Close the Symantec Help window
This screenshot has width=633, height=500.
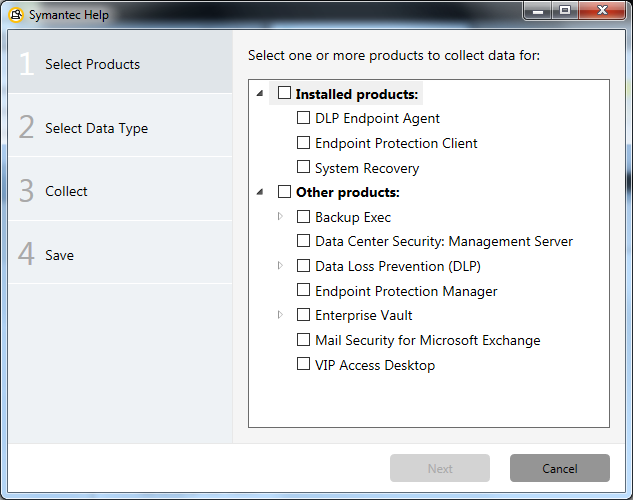(x=602, y=10)
